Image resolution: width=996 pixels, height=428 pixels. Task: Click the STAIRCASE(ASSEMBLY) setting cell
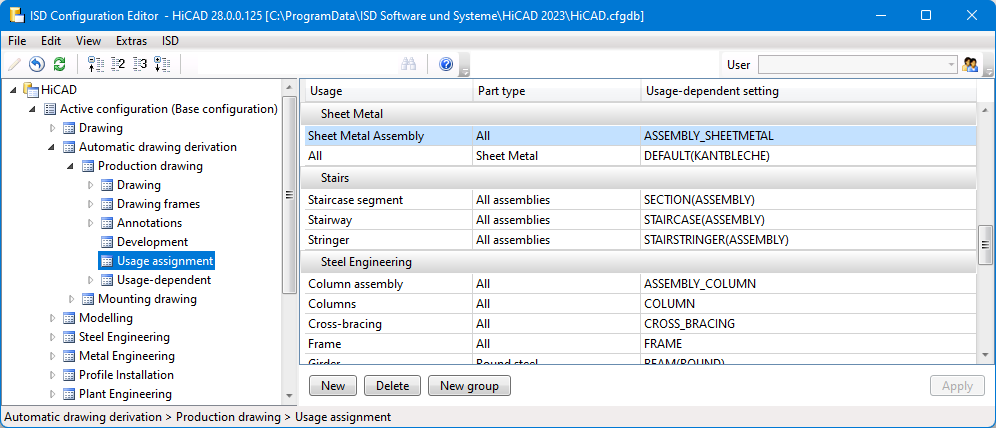(808, 220)
